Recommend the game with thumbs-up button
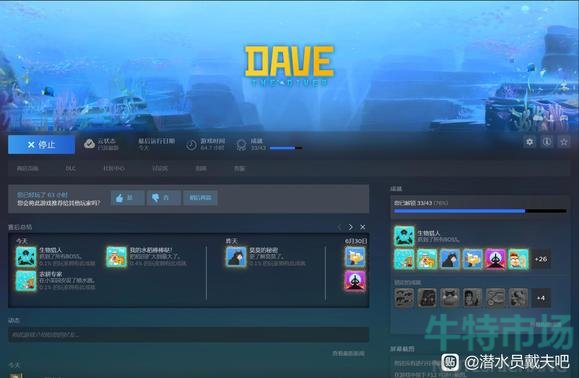 [x=127, y=198]
